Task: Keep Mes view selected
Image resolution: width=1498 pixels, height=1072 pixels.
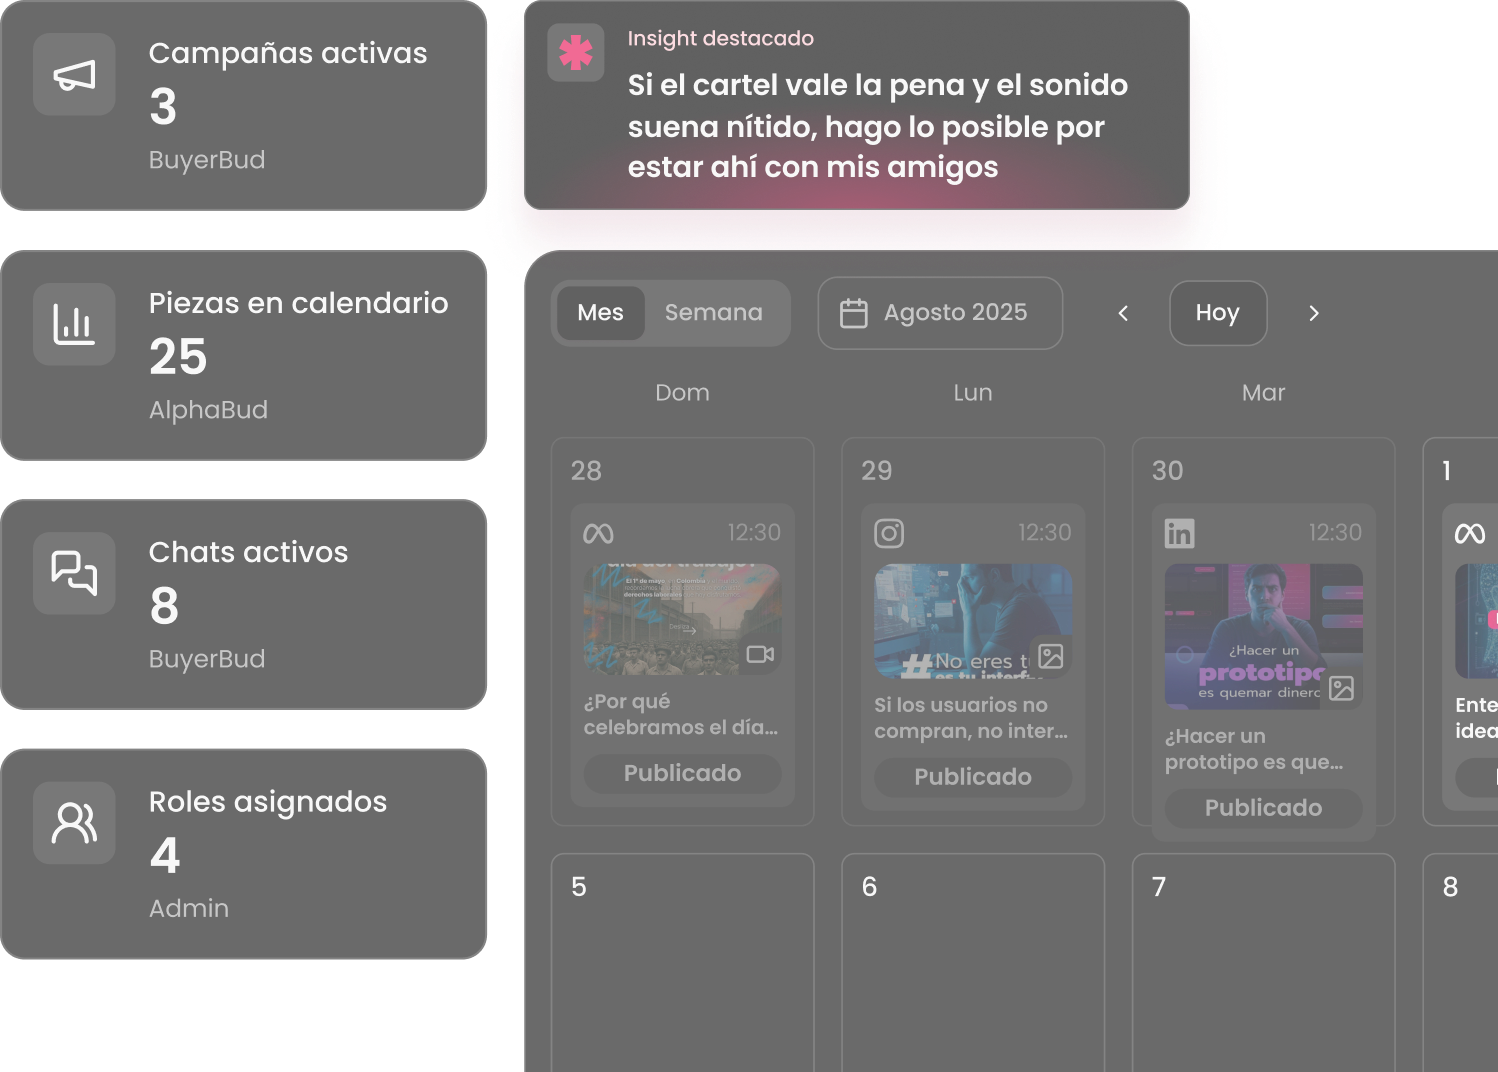Action: (x=600, y=313)
